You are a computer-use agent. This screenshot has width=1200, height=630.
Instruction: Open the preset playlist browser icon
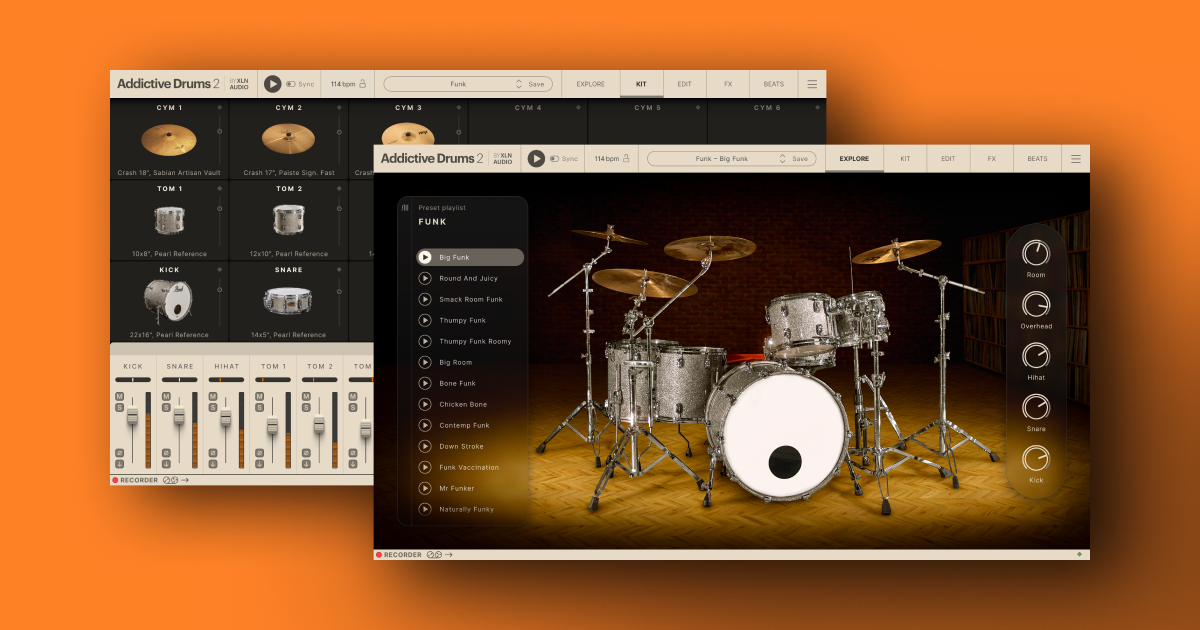[405, 208]
